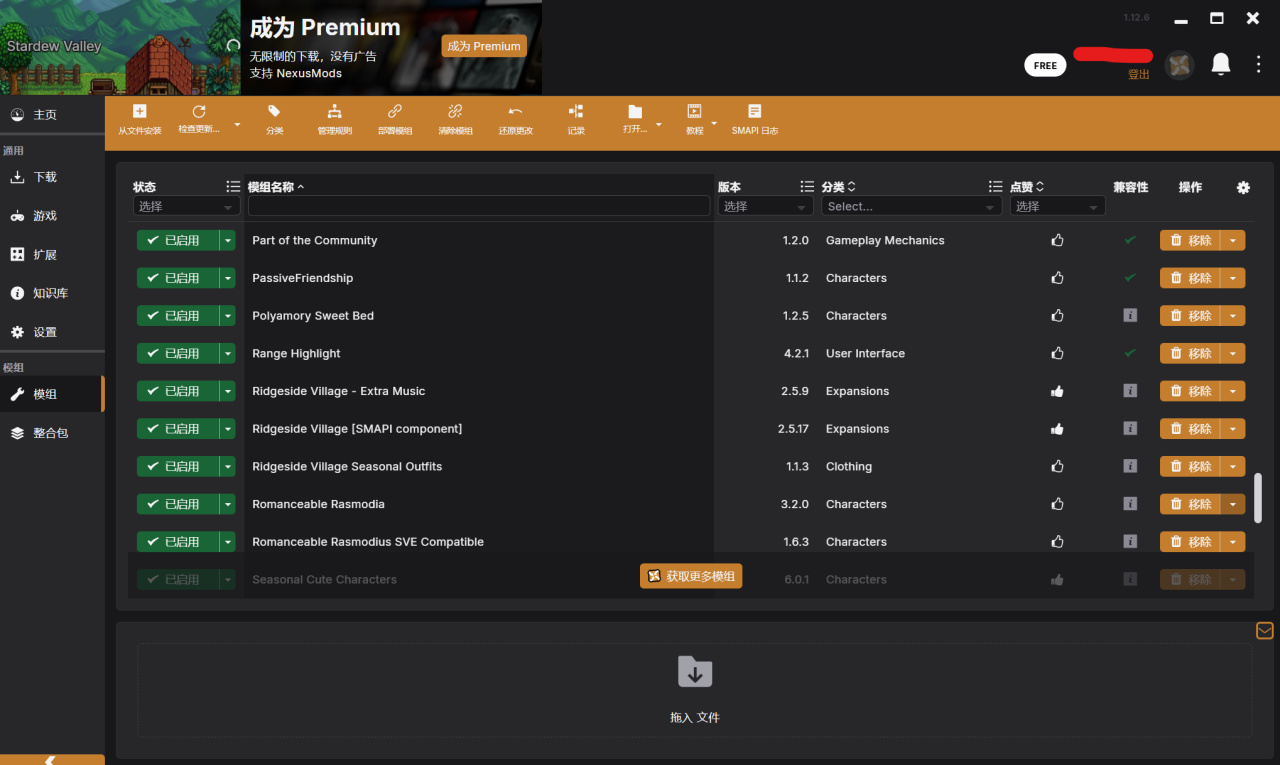Sort by the endorsement column header

(x=1027, y=187)
